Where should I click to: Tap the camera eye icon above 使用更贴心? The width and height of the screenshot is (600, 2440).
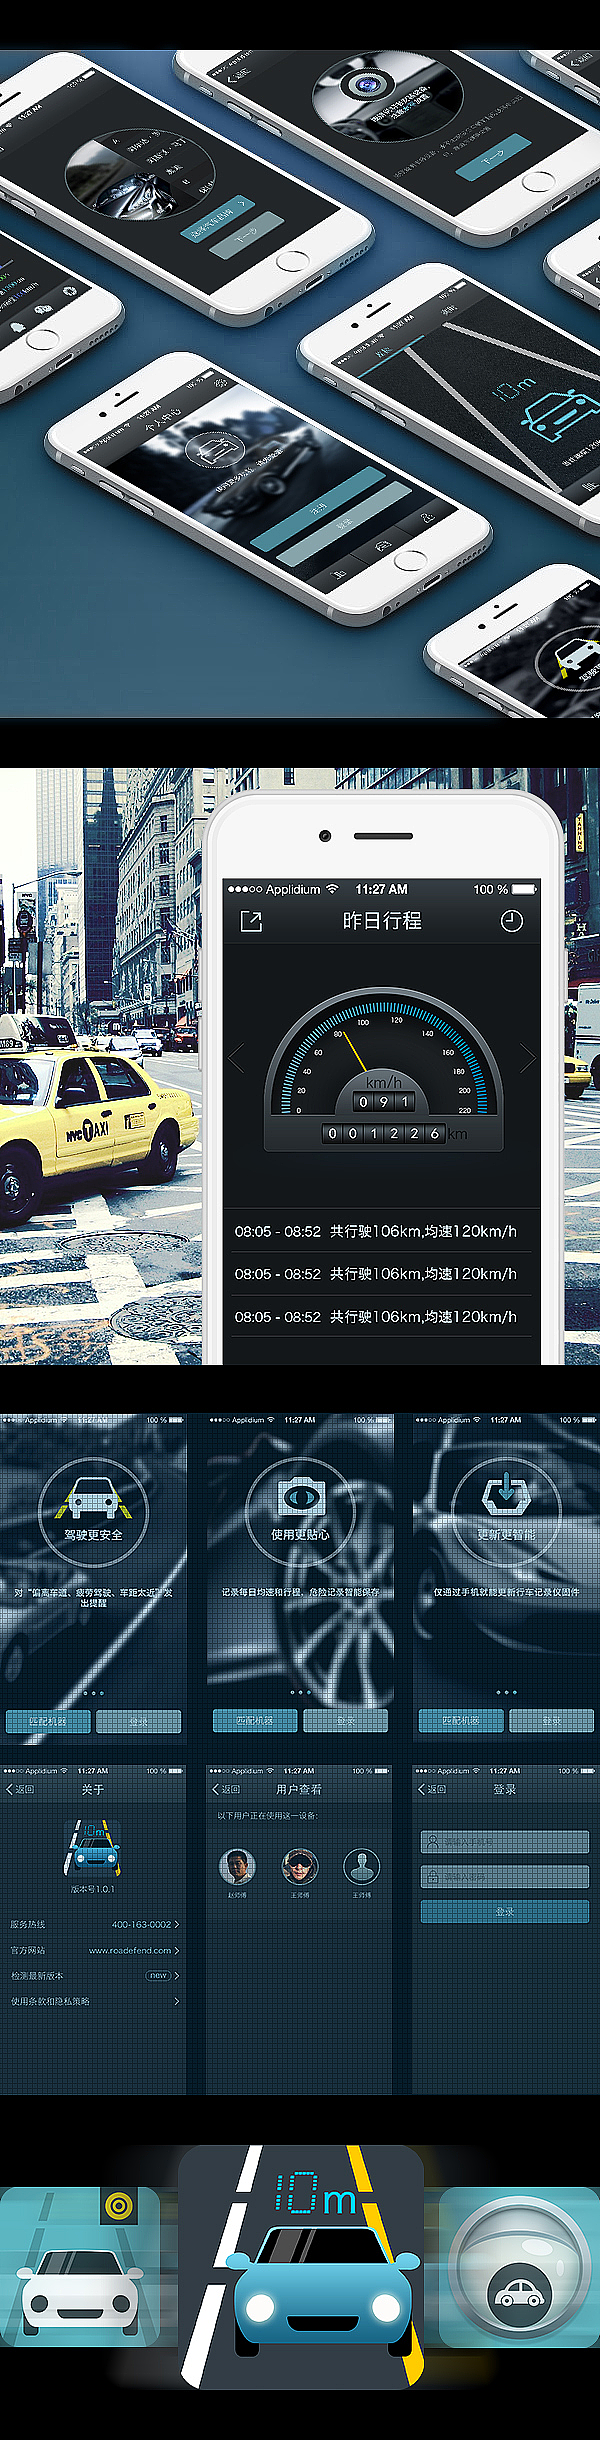[300, 1496]
